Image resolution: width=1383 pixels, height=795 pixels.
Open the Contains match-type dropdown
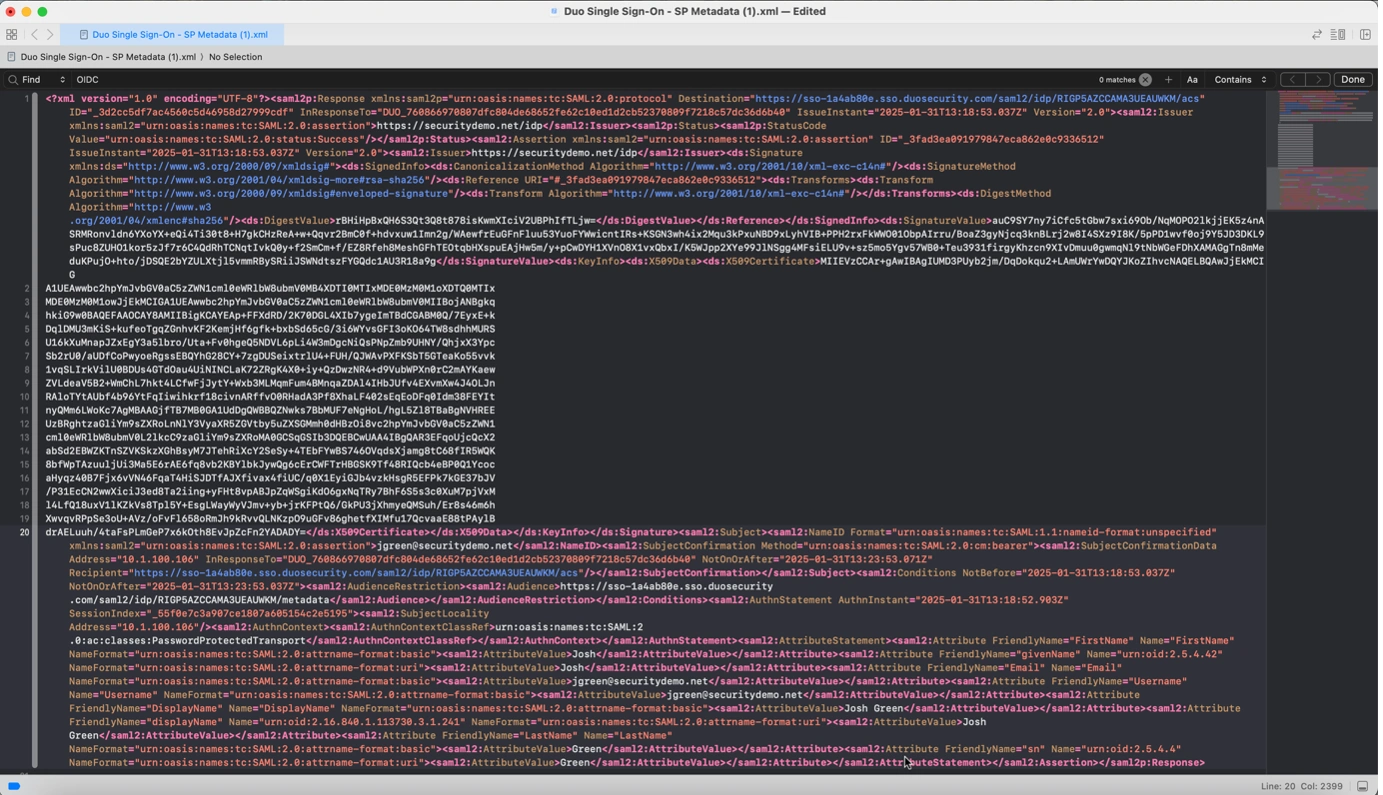(x=1234, y=80)
